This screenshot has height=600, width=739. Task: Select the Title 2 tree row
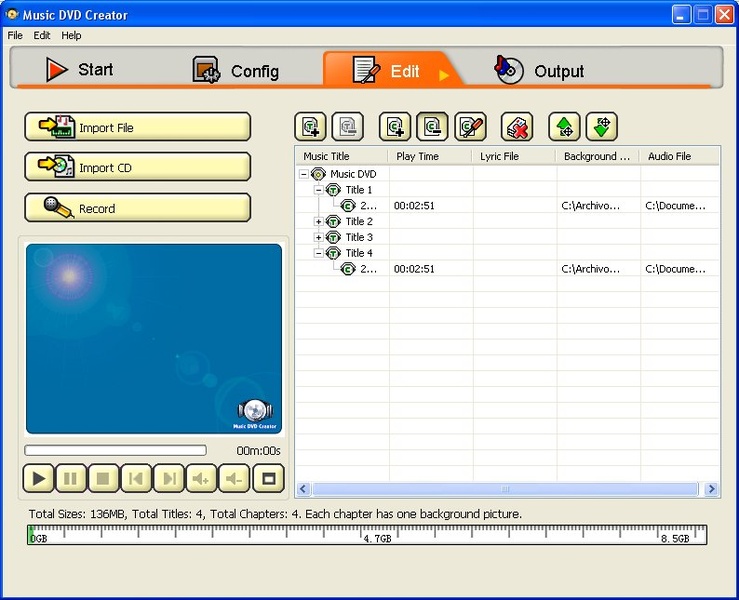tap(359, 222)
